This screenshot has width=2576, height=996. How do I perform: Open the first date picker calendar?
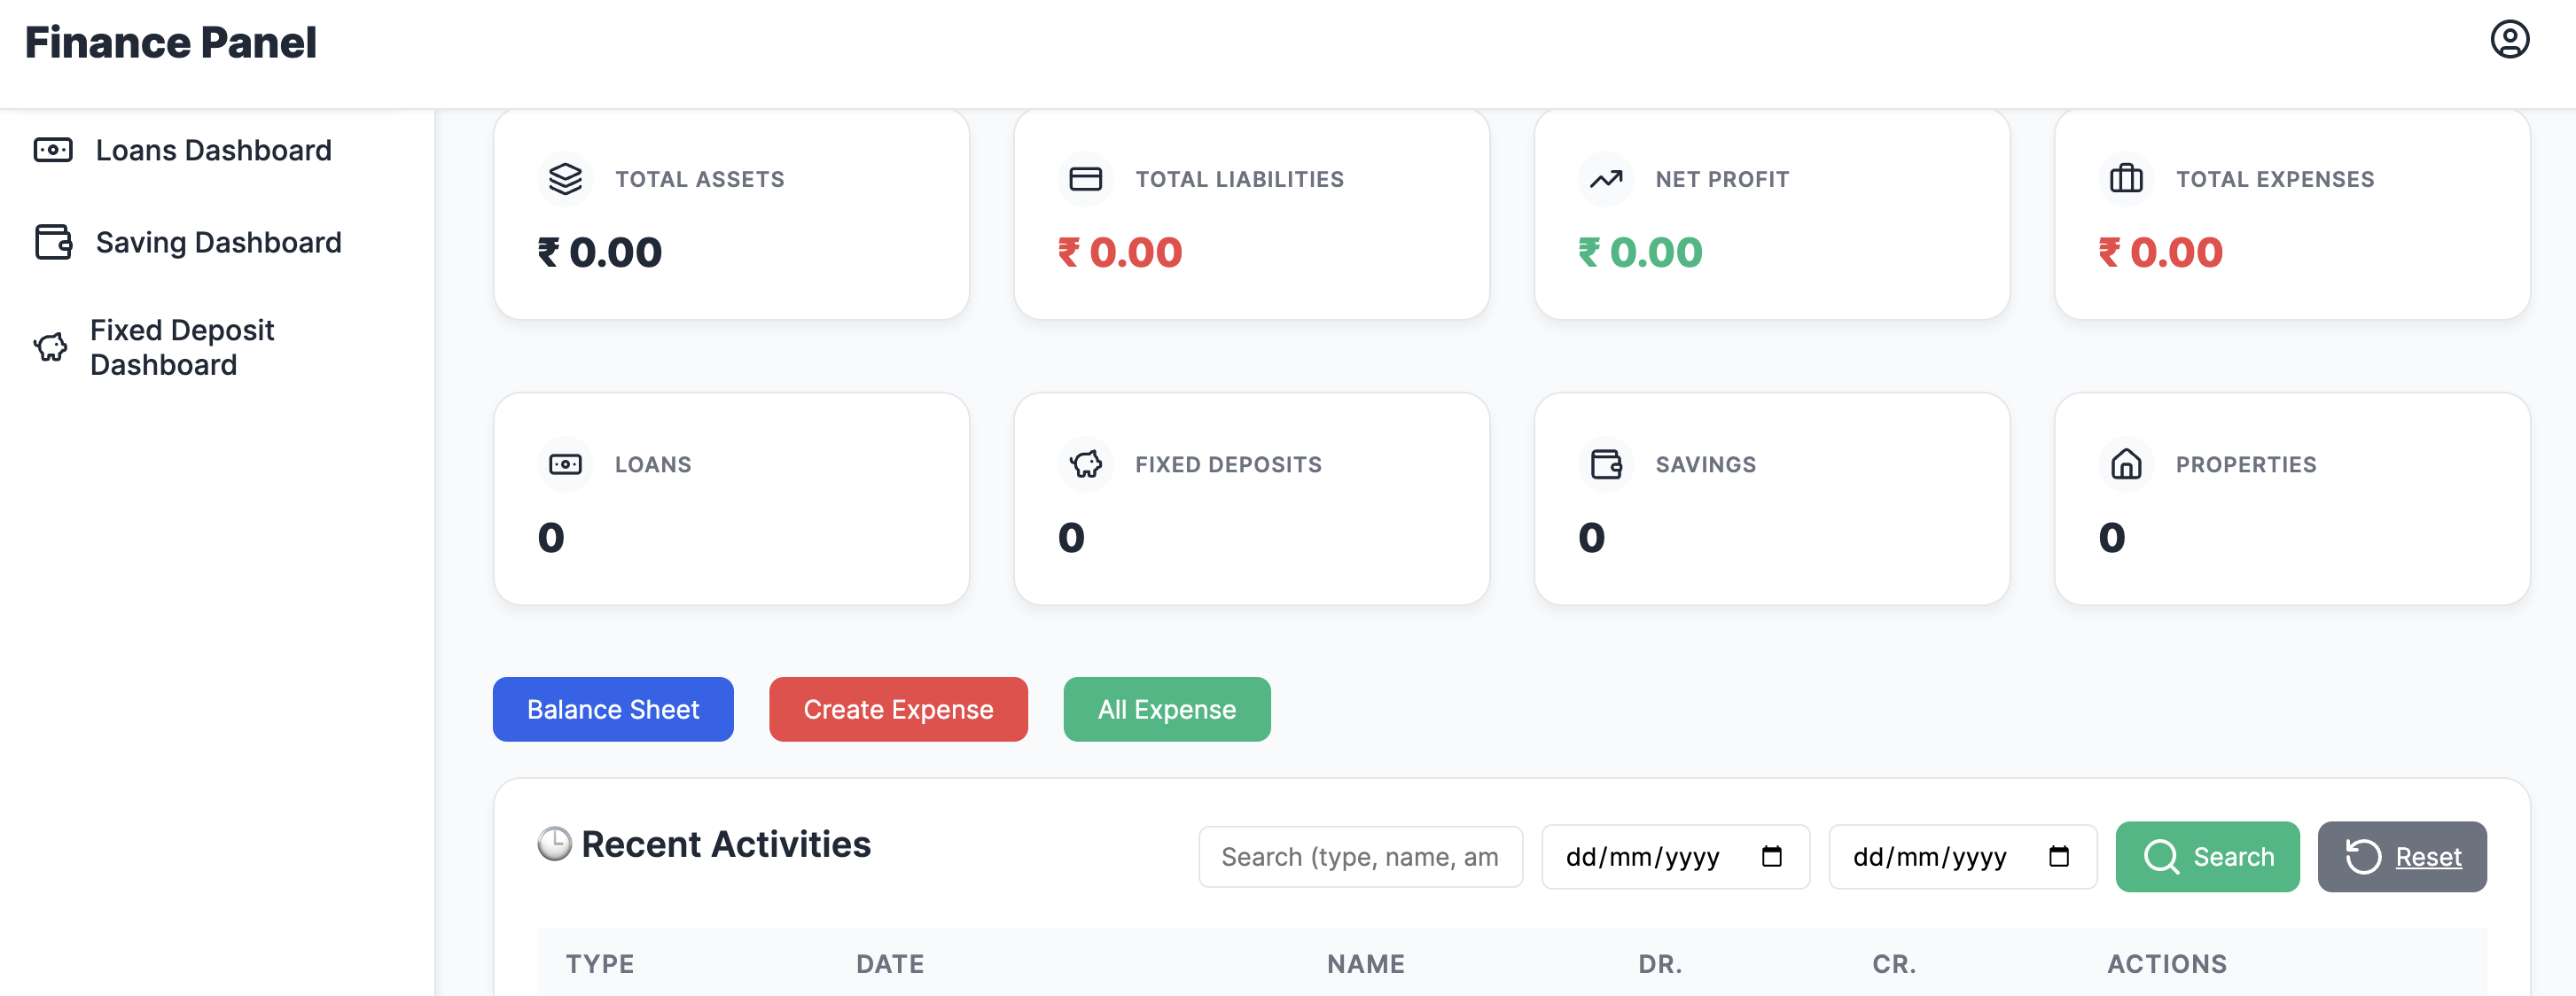pyautogui.click(x=1773, y=856)
